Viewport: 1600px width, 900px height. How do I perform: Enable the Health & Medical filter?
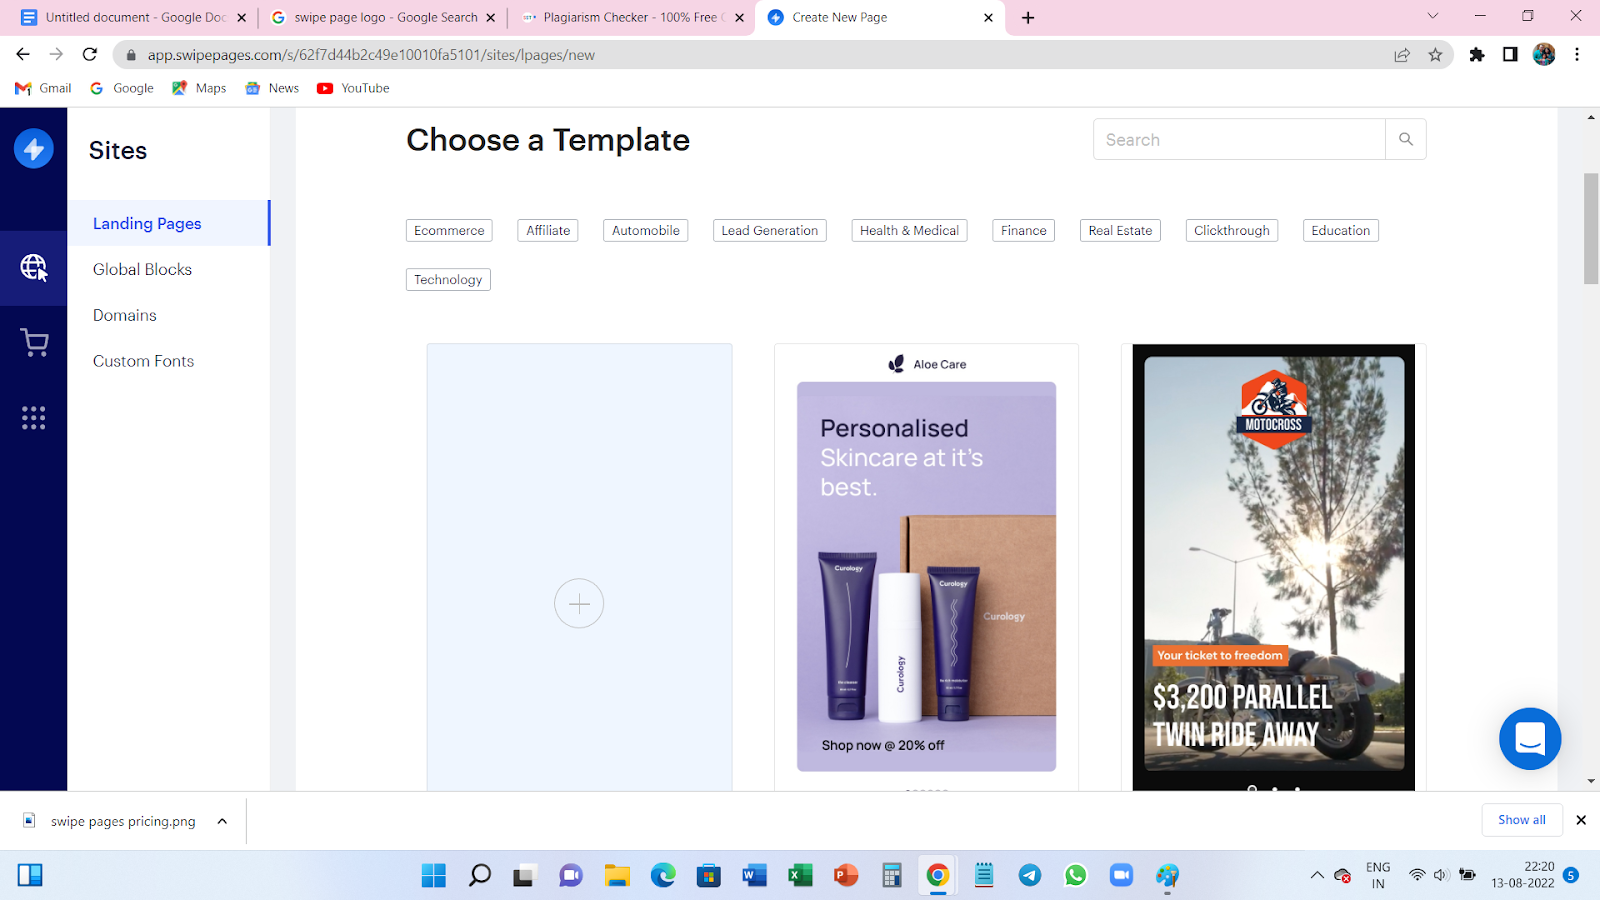coord(908,230)
